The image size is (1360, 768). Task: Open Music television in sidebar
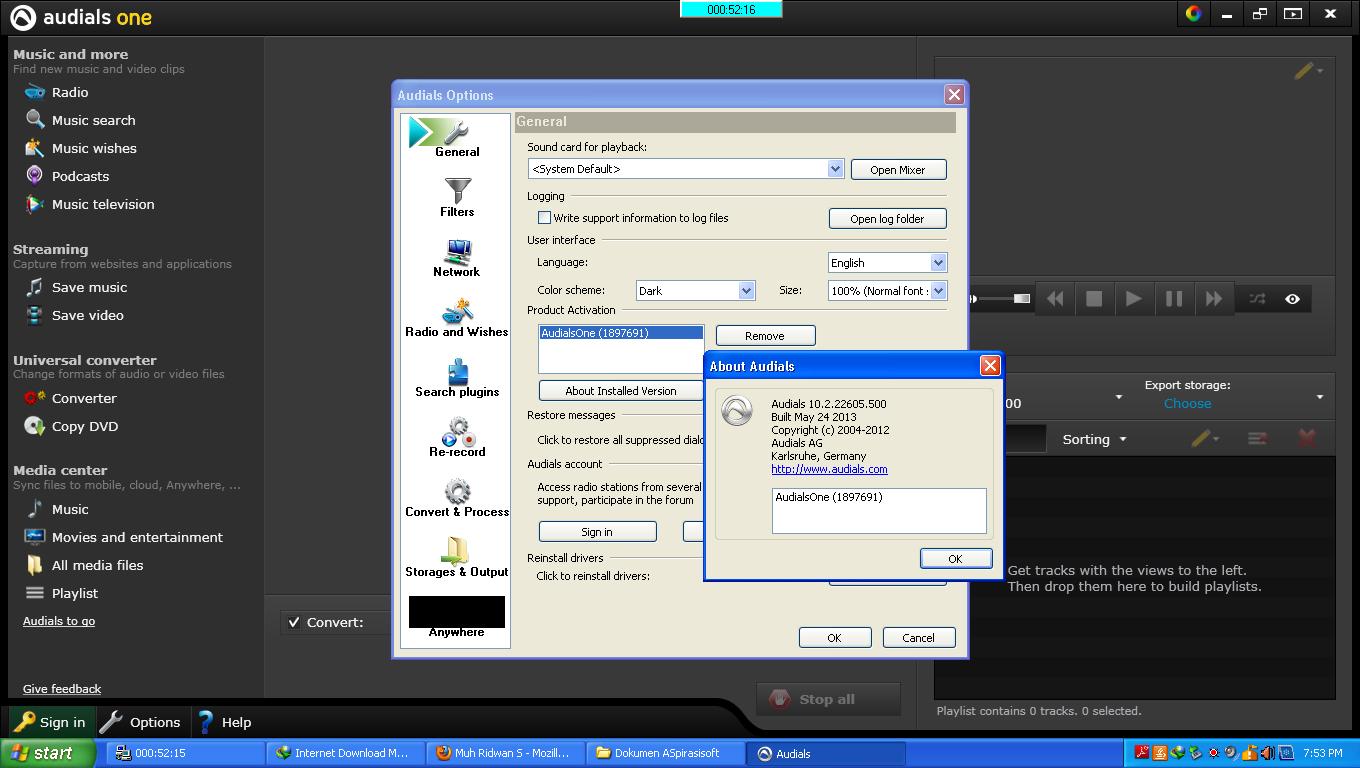coord(90,204)
